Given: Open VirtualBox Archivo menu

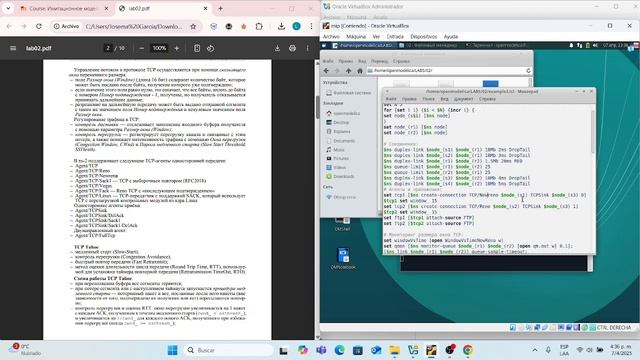Looking at the screenshot, I should pos(331,36).
